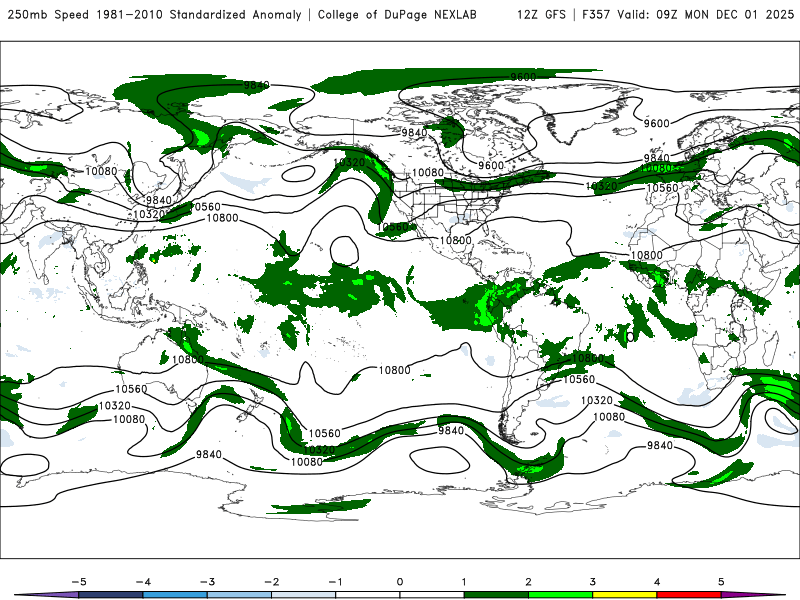Click the 'College of DuPage NEXLAB' text
Screen dimensions: 800x600
pyautogui.click(x=397, y=15)
